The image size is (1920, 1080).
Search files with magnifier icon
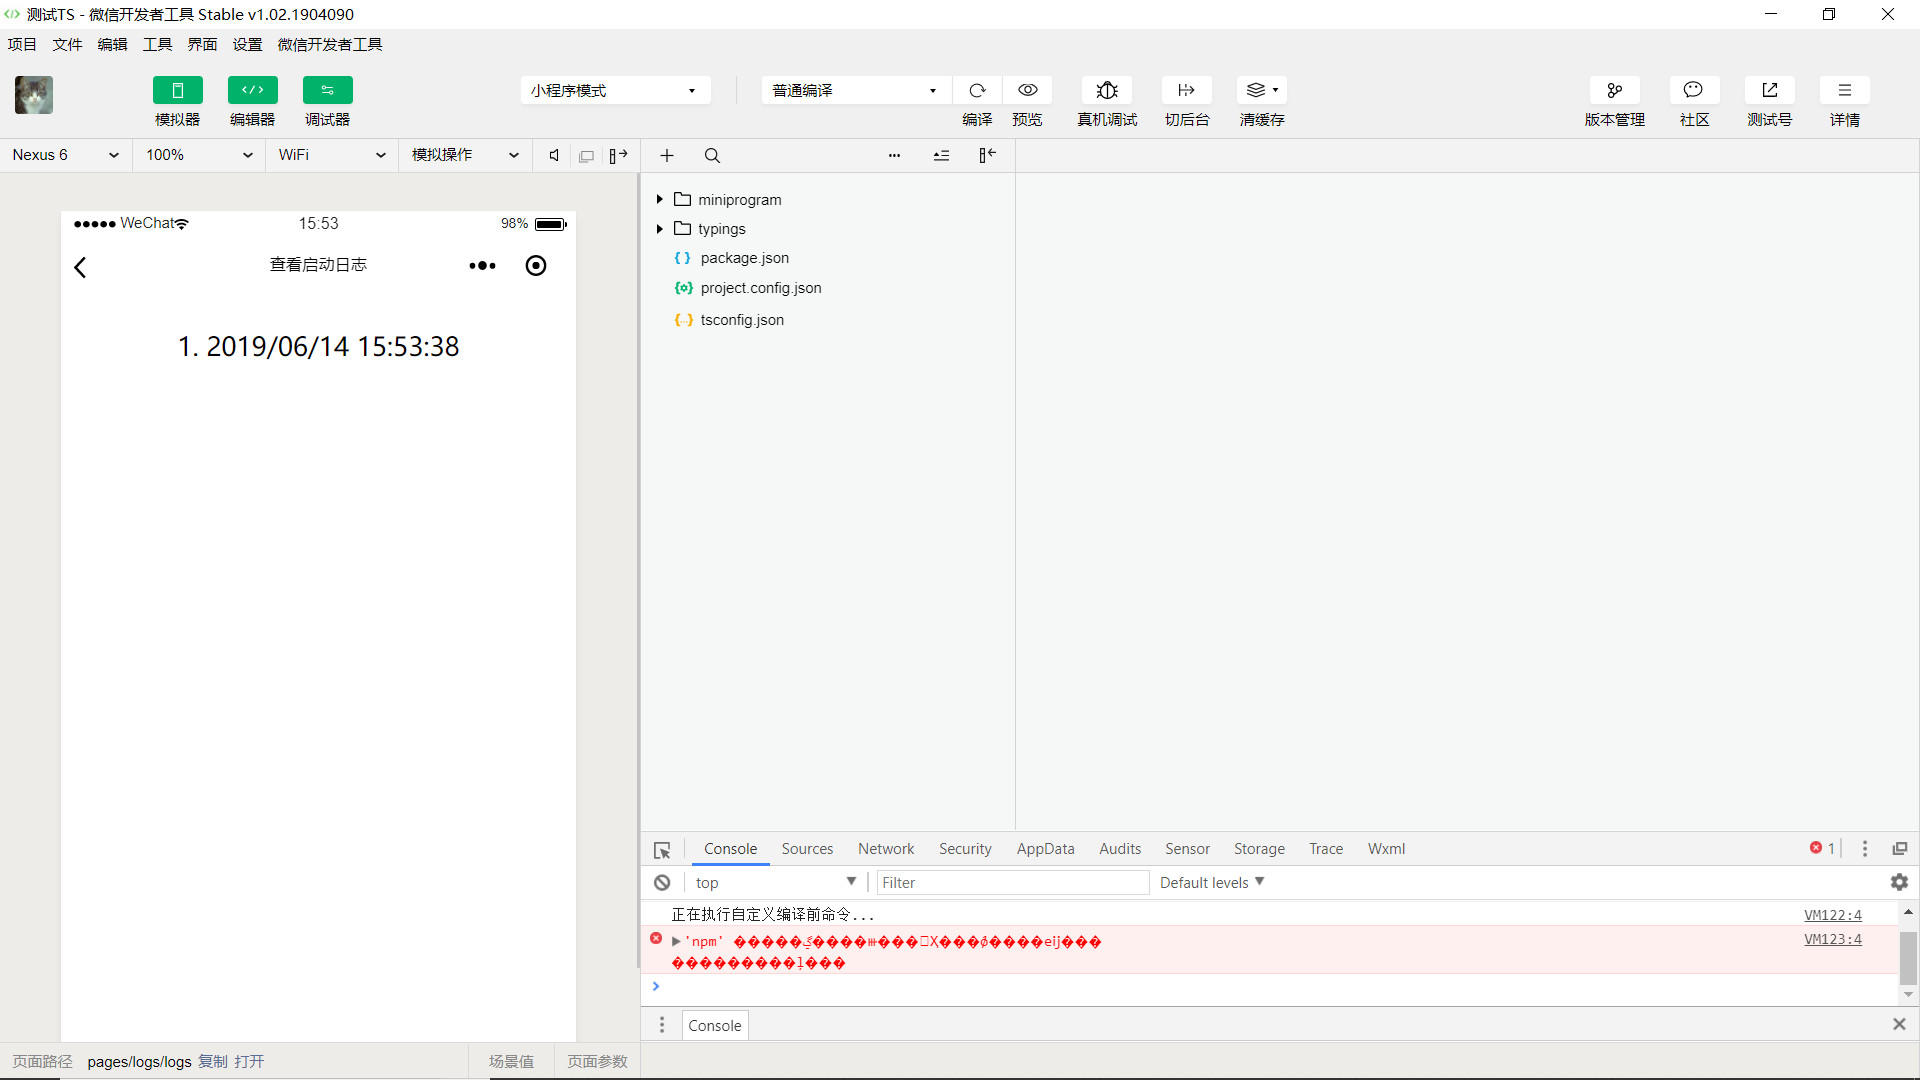click(x=712, y=155)
